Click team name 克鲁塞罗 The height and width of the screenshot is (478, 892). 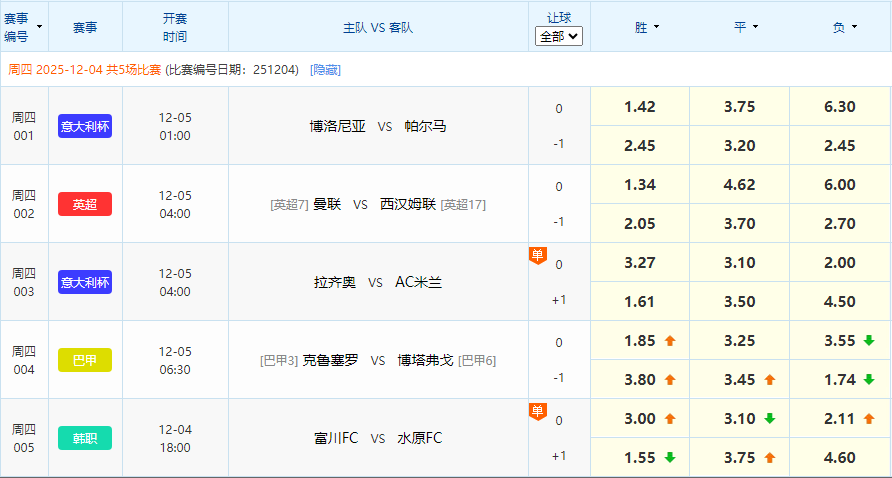[331, 360]
